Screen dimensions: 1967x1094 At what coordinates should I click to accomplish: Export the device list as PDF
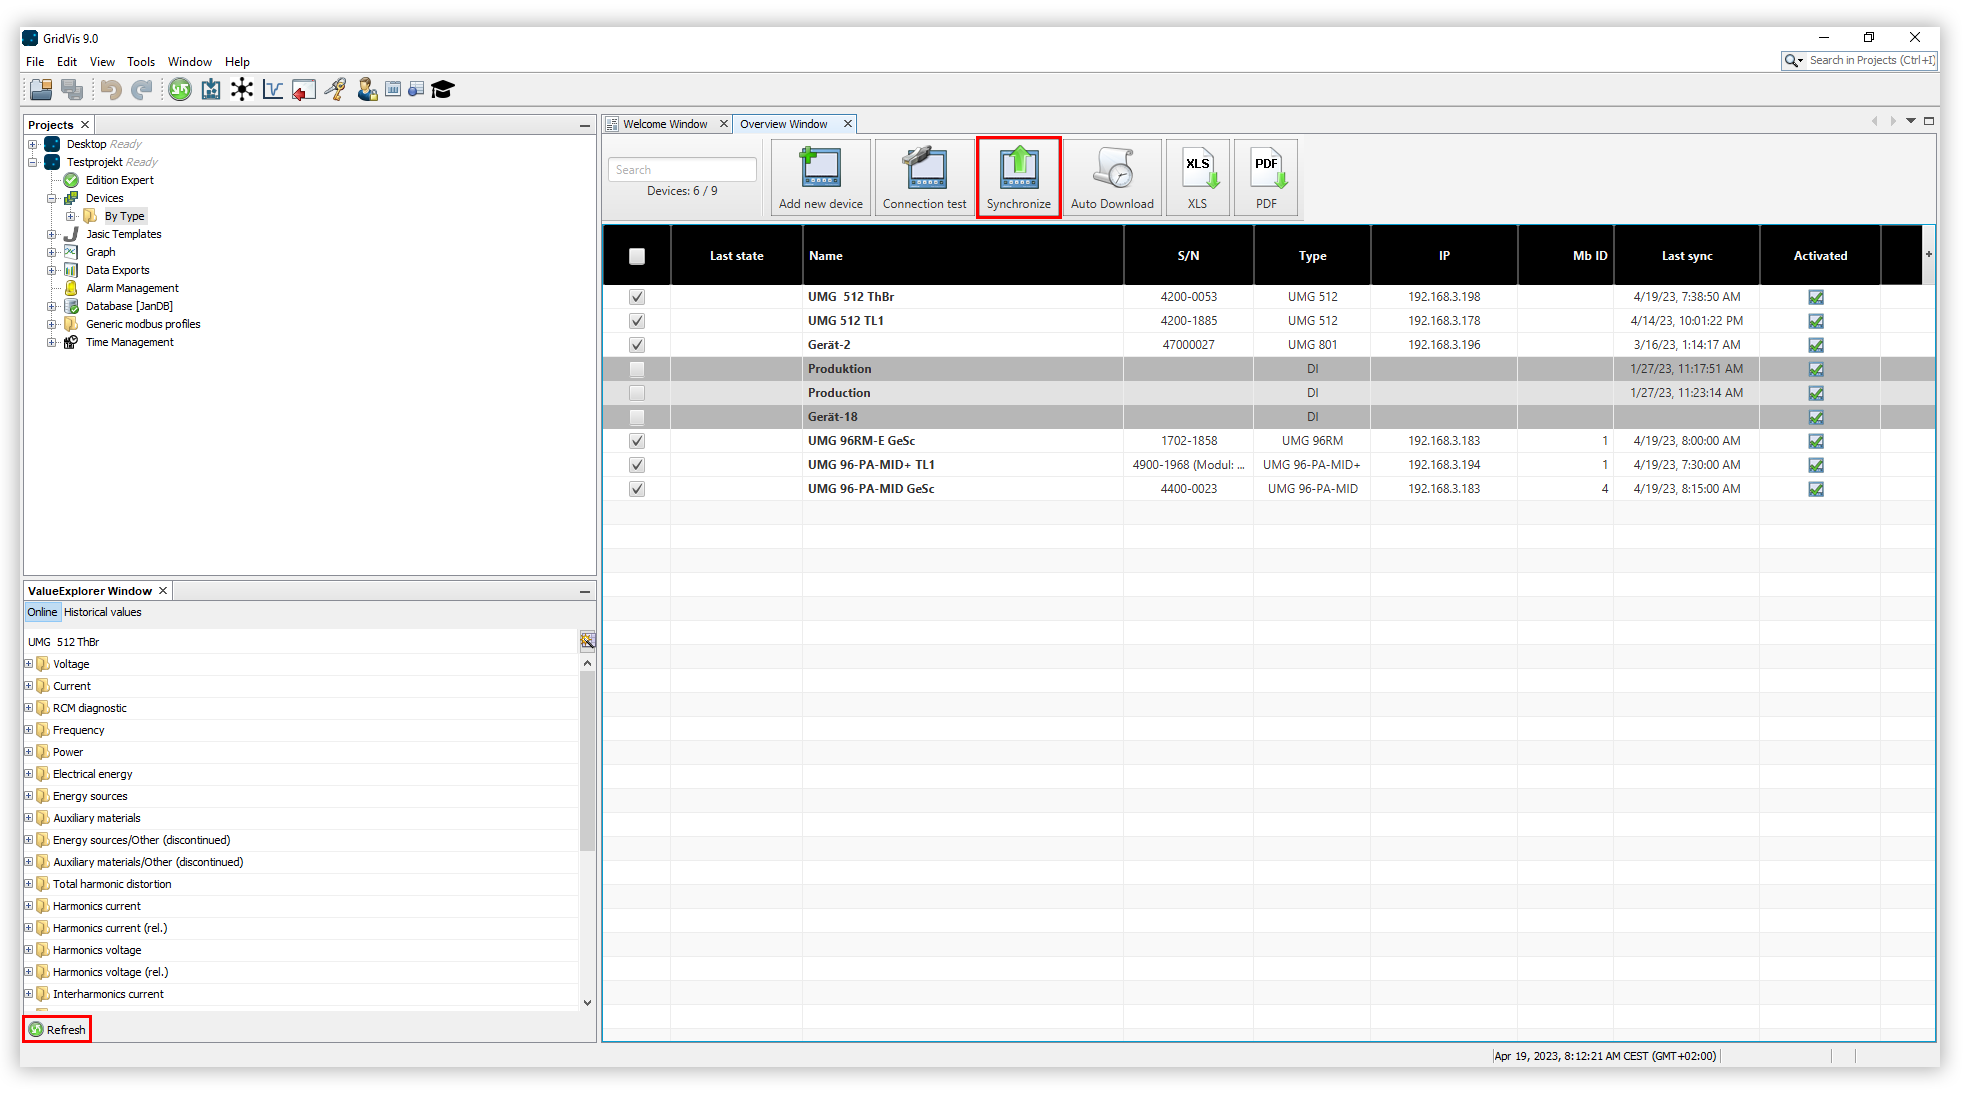tap(1266, 177)
